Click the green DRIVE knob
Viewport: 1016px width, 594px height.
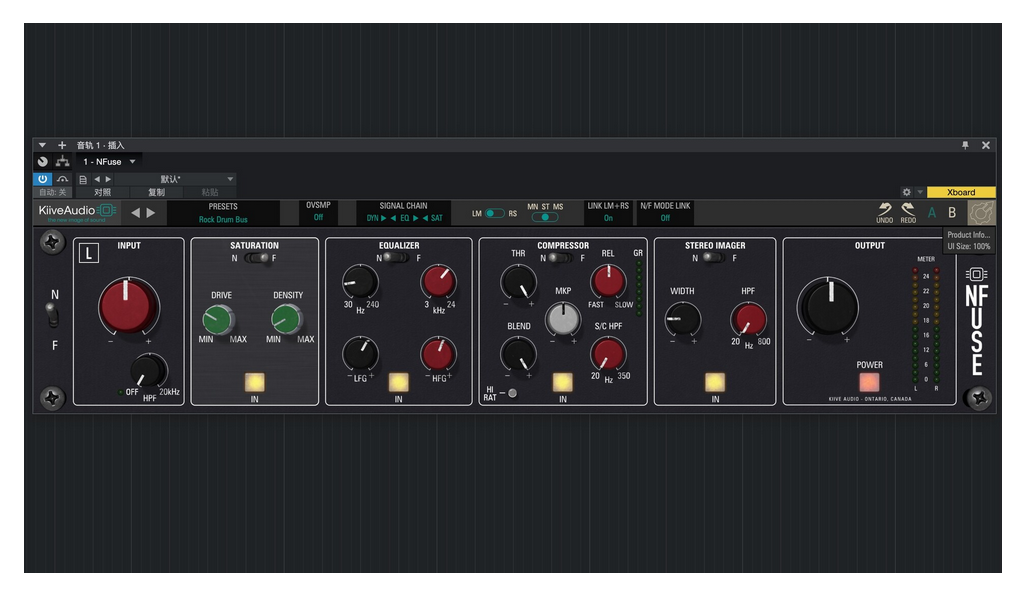pyautogui.click(x=218, y=319)
